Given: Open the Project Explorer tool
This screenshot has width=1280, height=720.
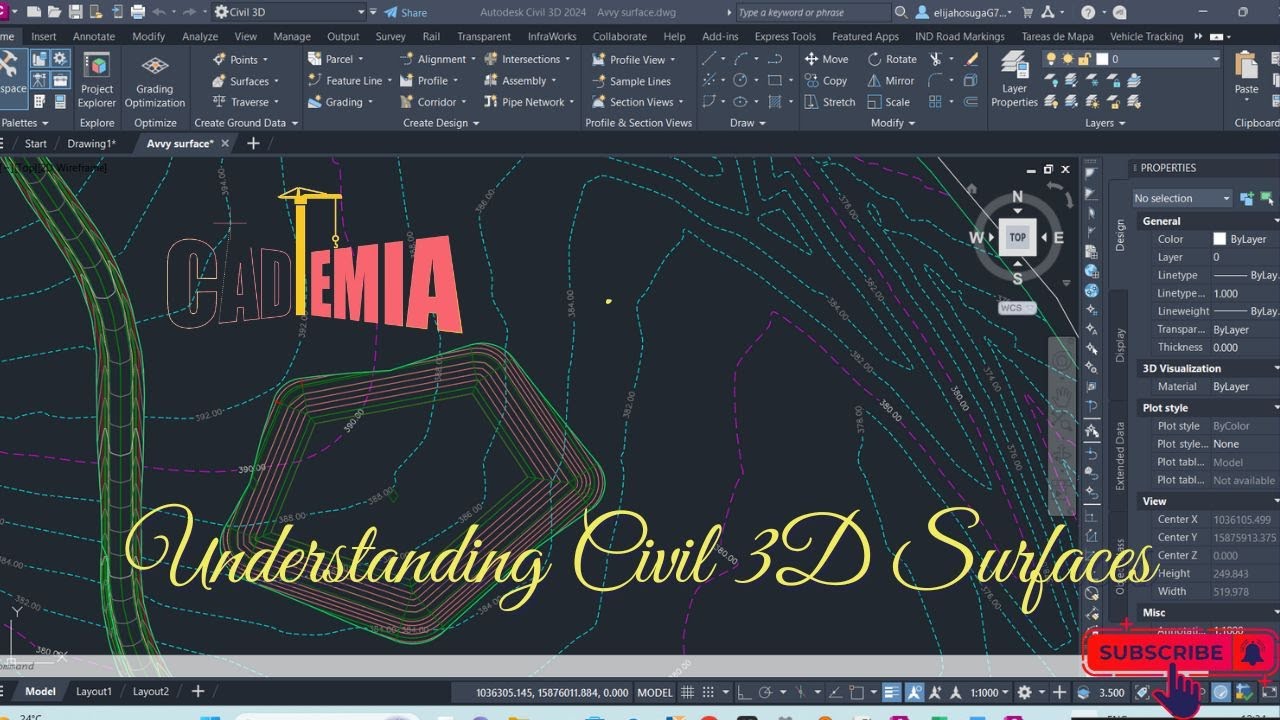Looking at the screenshot, I should point(97,80).
